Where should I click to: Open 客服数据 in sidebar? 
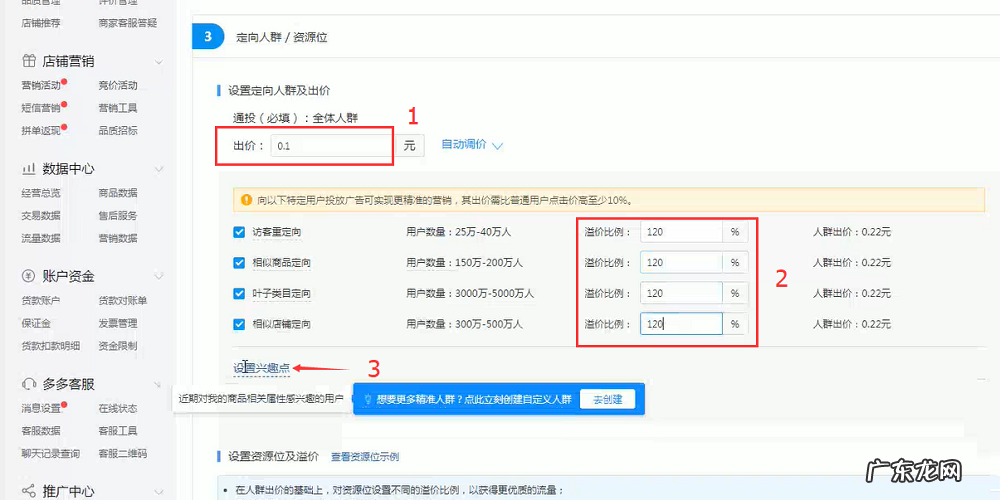coord(41,431)
